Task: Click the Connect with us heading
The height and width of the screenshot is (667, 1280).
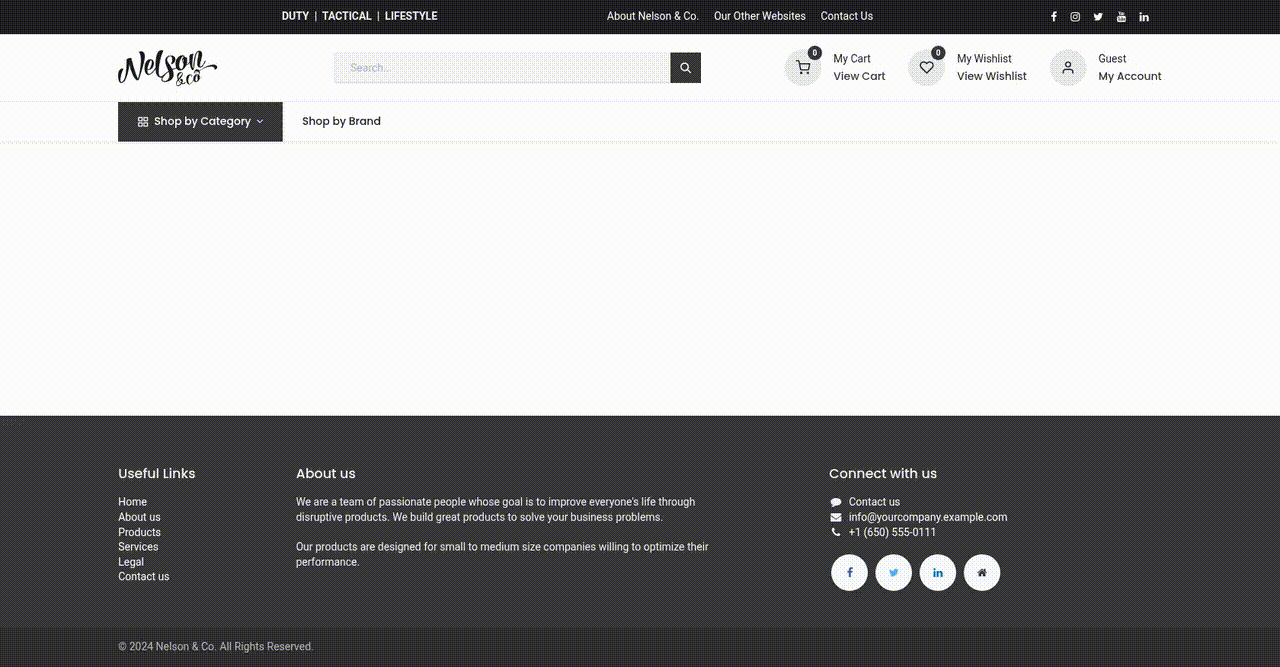Action: point(883,474)
